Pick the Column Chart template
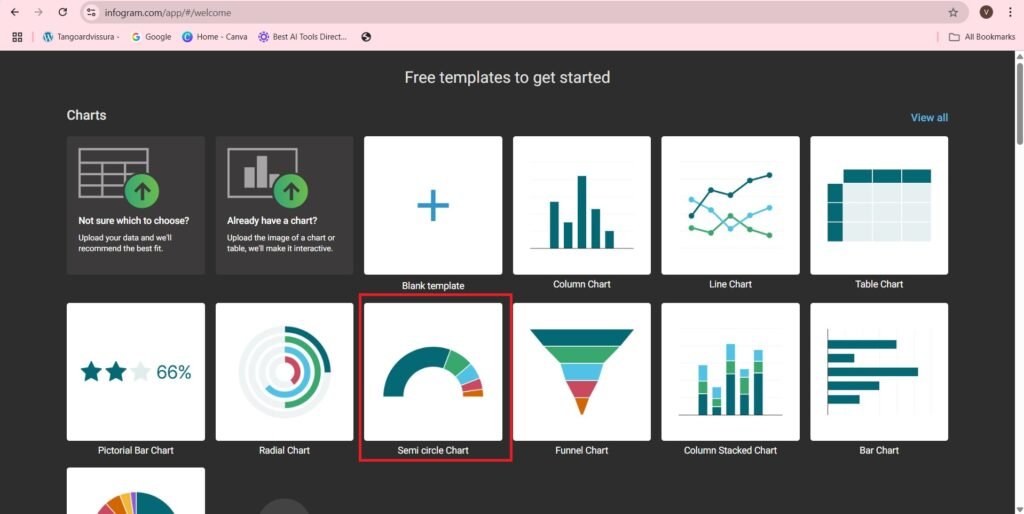This screenshot has height=514, width=1024. coord(582,205)
